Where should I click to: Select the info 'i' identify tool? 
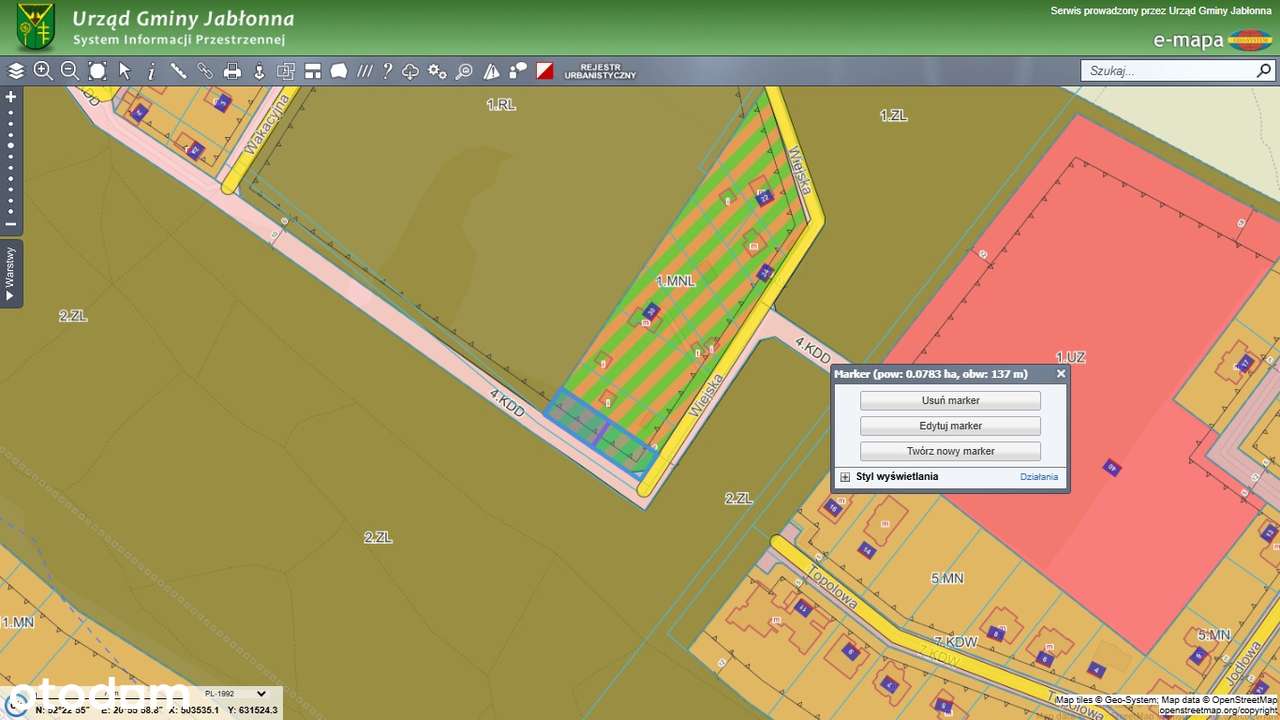pyautogui.click(x=151, y=71)
